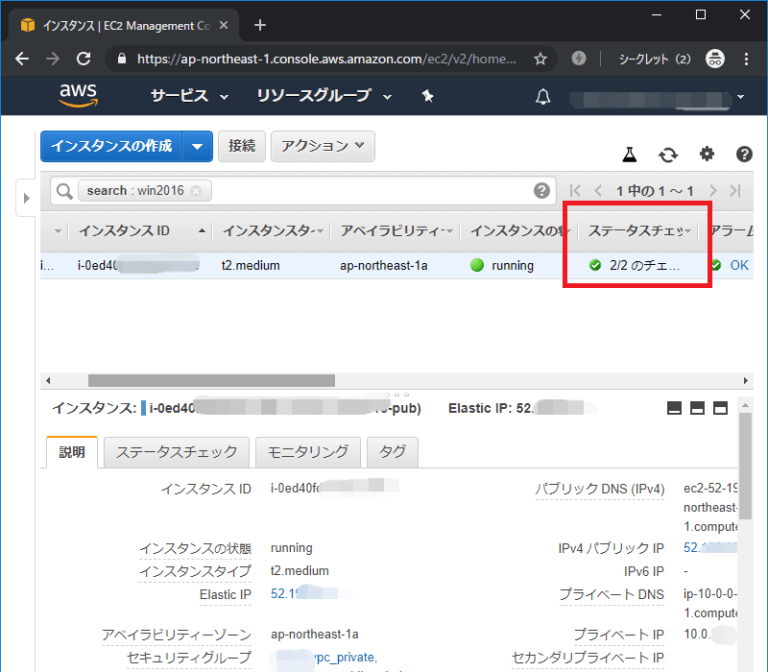
Task: Open the first column header dropdown
Action: [58, 231]
